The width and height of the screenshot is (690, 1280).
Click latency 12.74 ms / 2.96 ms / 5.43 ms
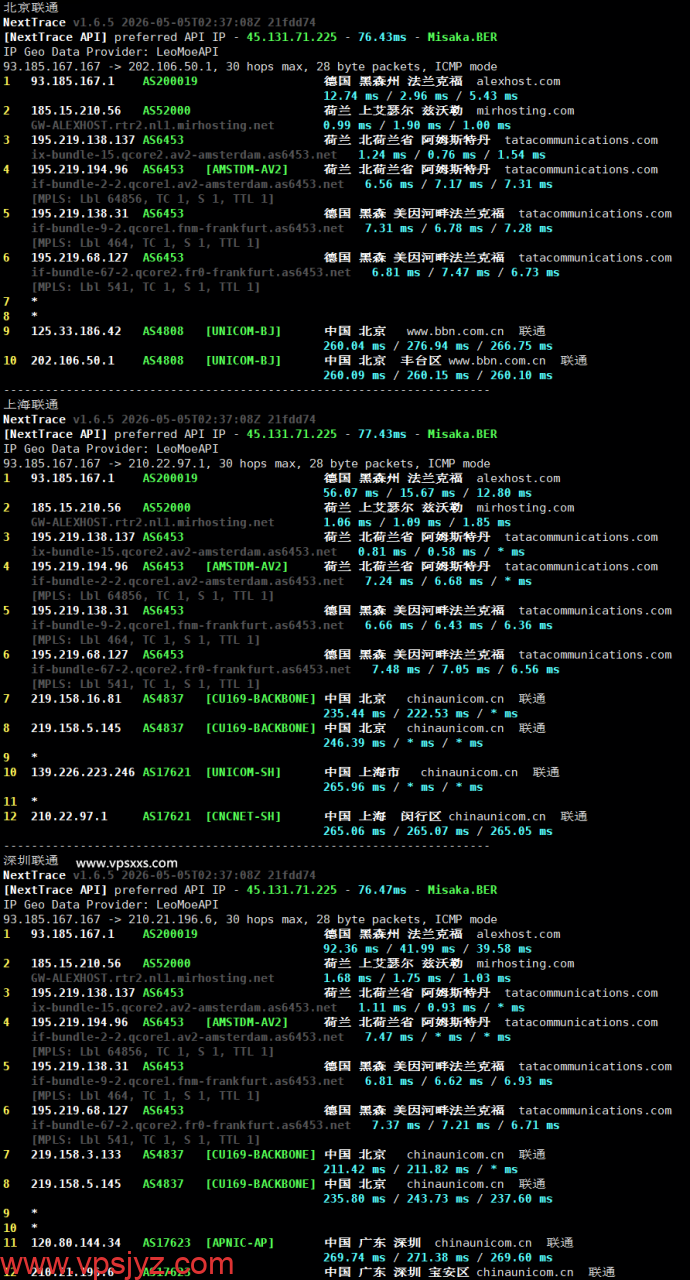[x=420, y=96]
